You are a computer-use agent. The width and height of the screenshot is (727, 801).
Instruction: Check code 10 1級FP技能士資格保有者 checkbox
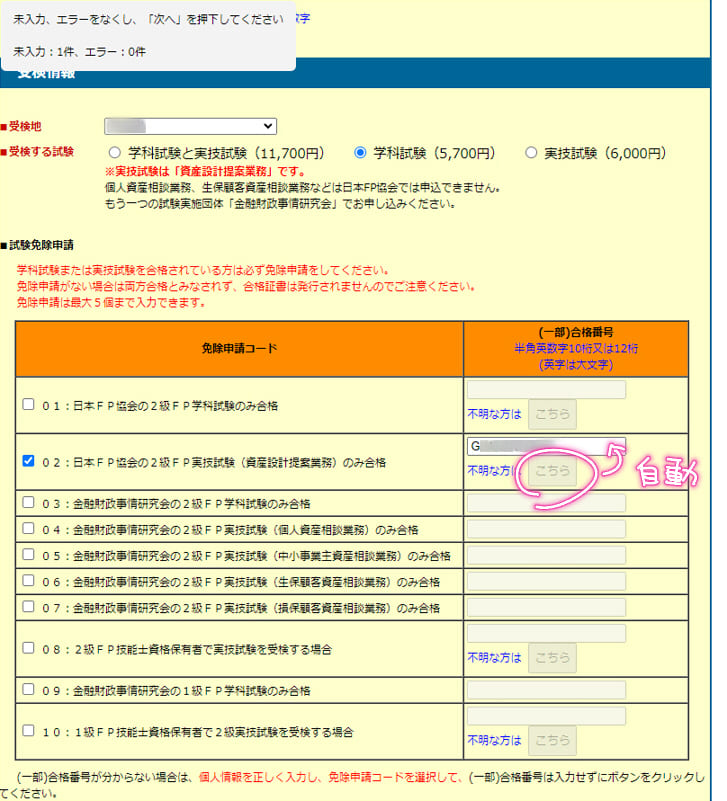(x=28, y=732)
